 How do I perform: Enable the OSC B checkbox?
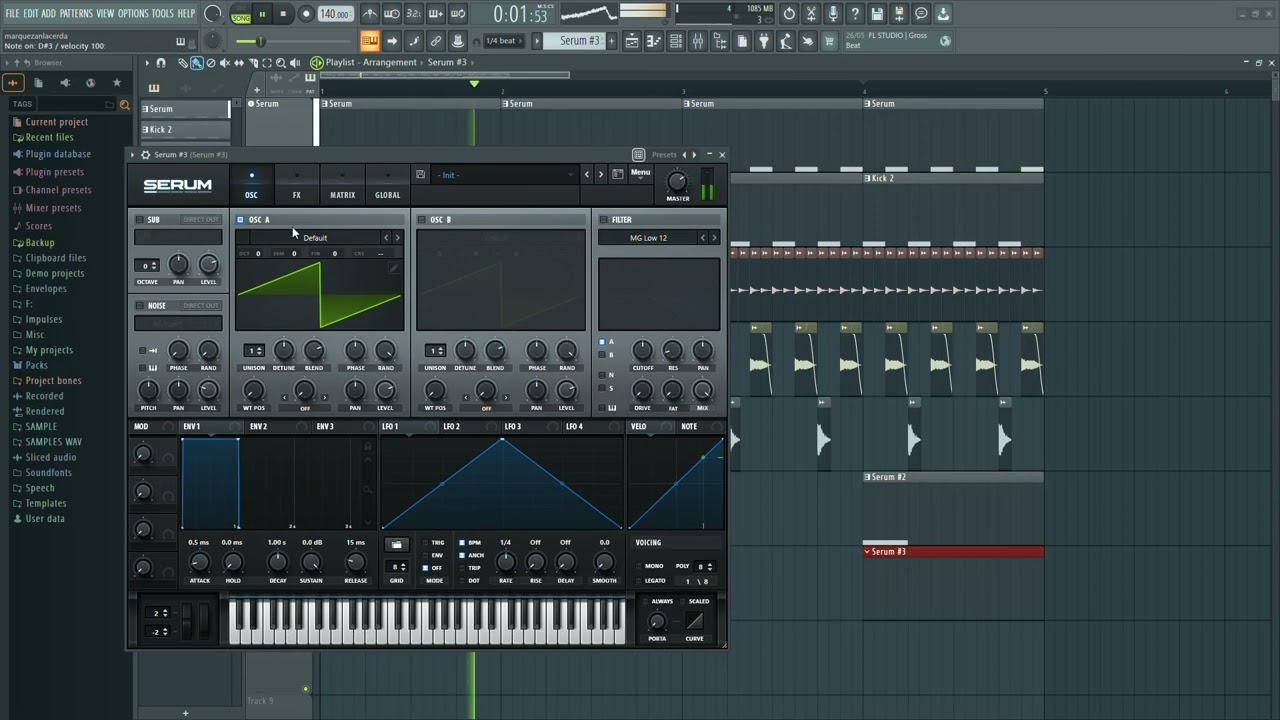(x=422, y=219)
